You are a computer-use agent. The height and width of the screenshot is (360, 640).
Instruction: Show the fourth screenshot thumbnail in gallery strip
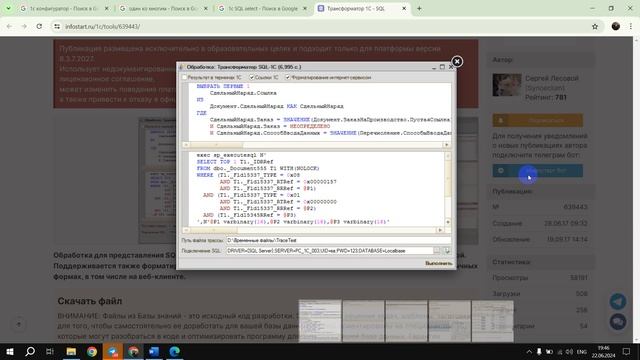pyautogui.click(x=449, y=321)
